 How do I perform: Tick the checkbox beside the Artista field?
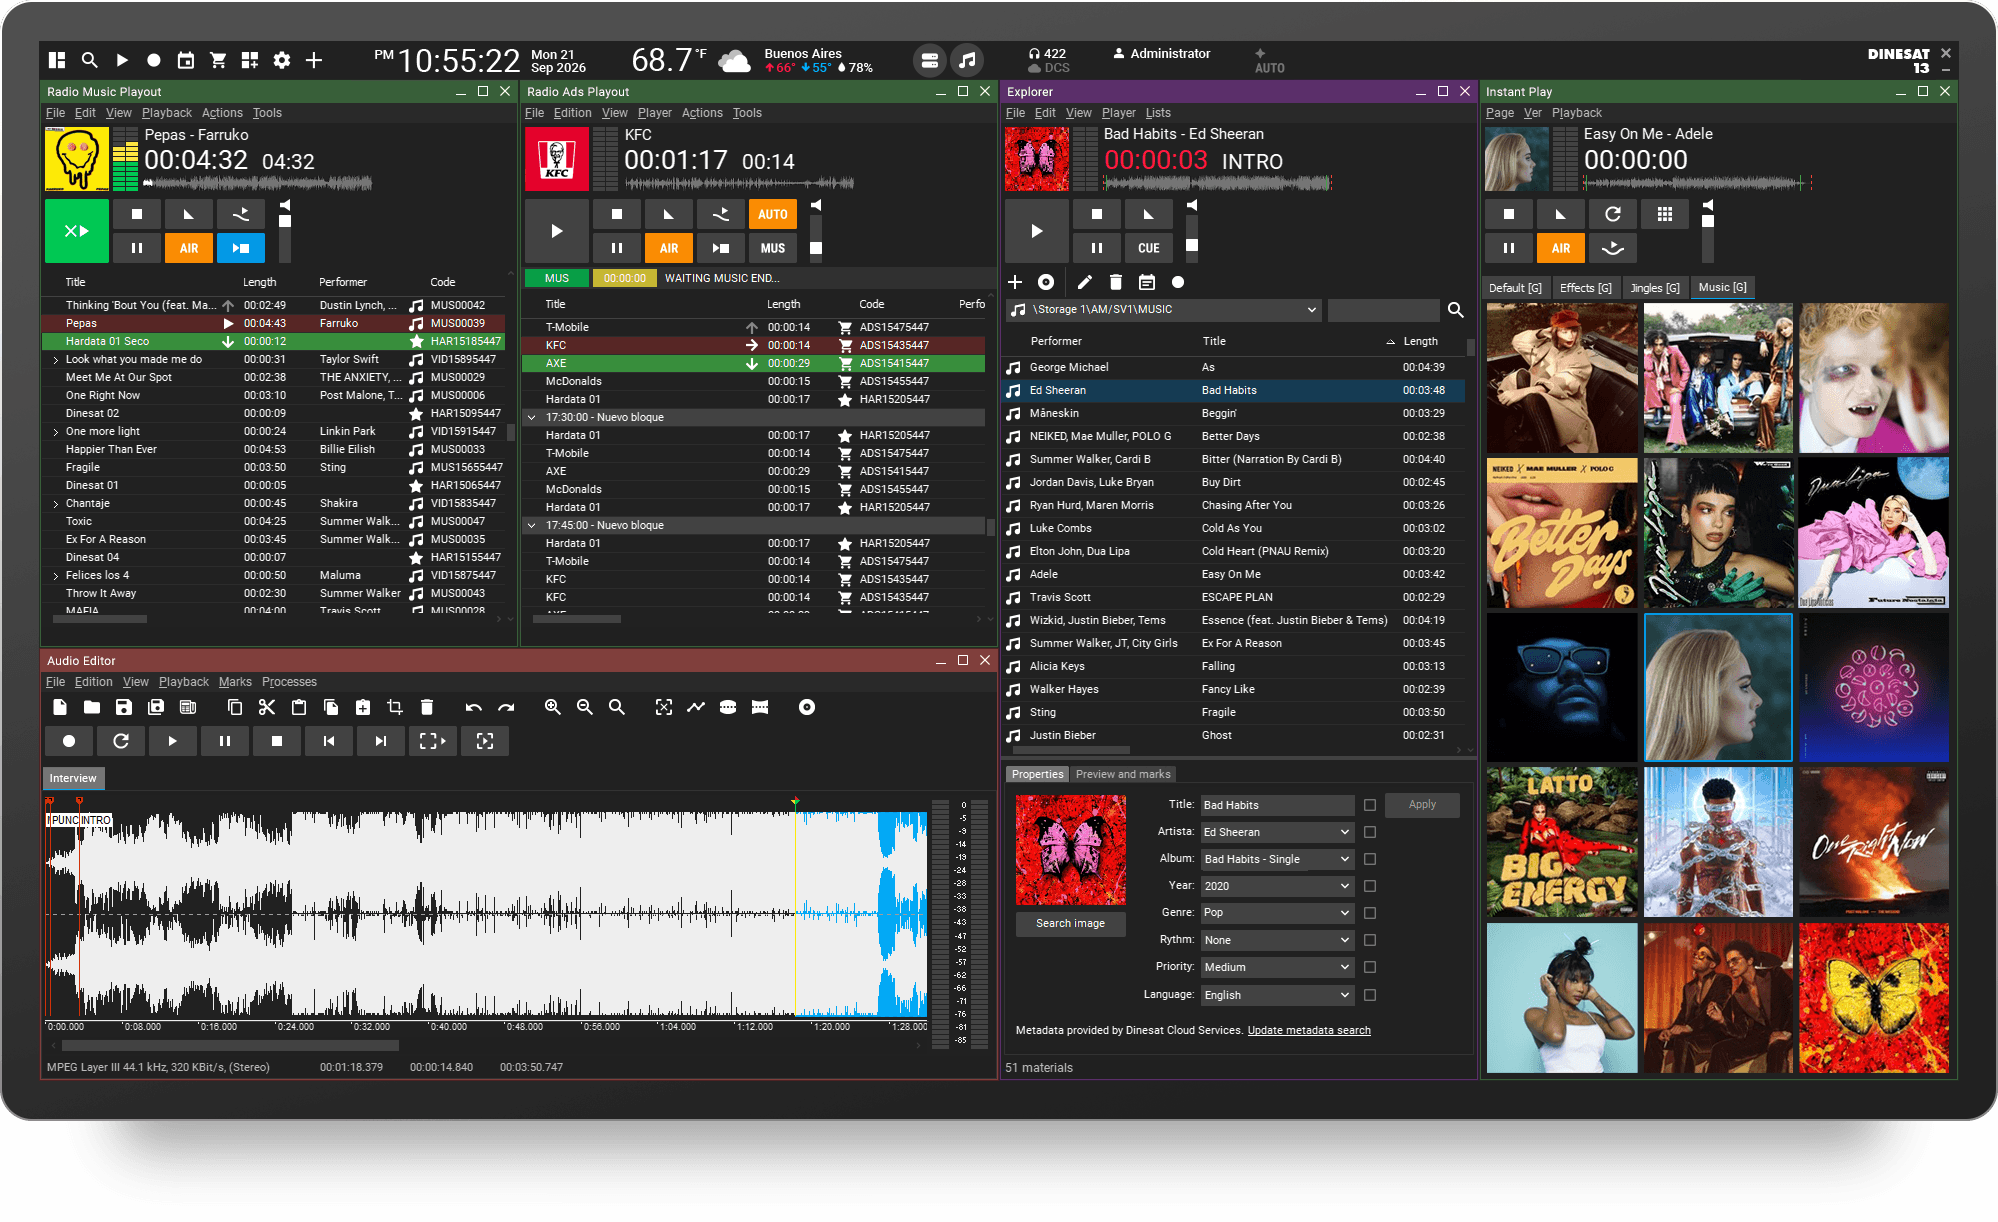point(1370,832)
